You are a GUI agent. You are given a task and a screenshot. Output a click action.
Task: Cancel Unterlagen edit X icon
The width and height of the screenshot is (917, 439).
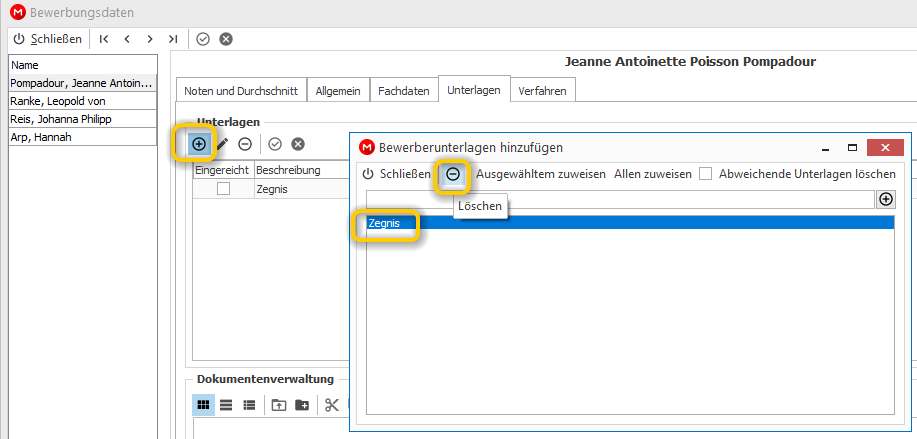click(298, 144)
